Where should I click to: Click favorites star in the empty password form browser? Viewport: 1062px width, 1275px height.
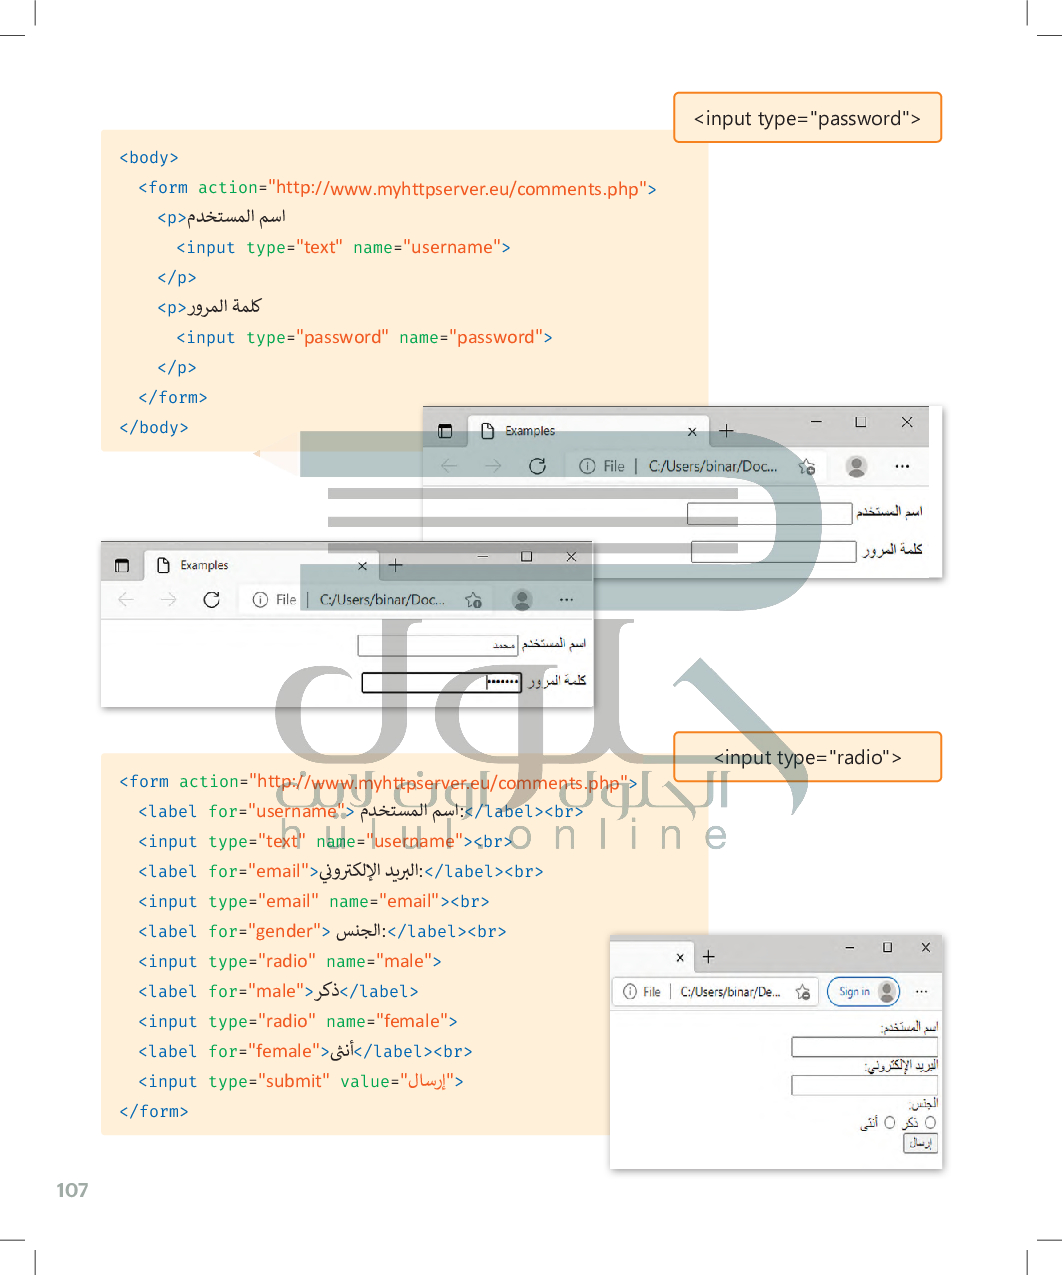pyautogui.click(x=806, y=466)
